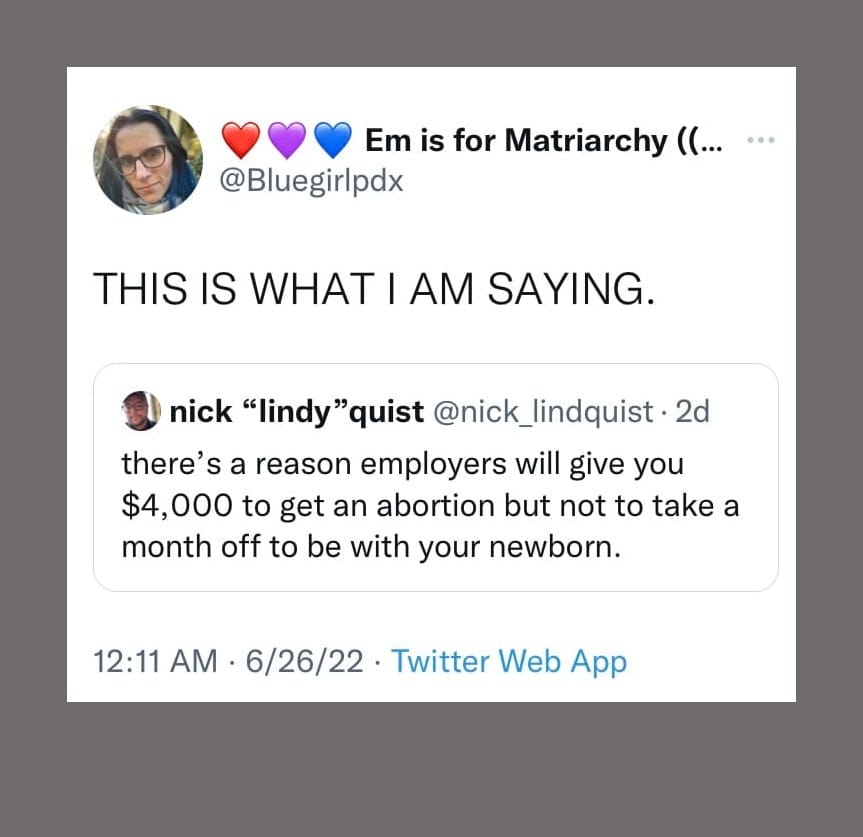Image resolution: width=863 pixels, height=837 pixels.
Task: Open the tweet options via the ellipsis icon
Action: [761, 140]
